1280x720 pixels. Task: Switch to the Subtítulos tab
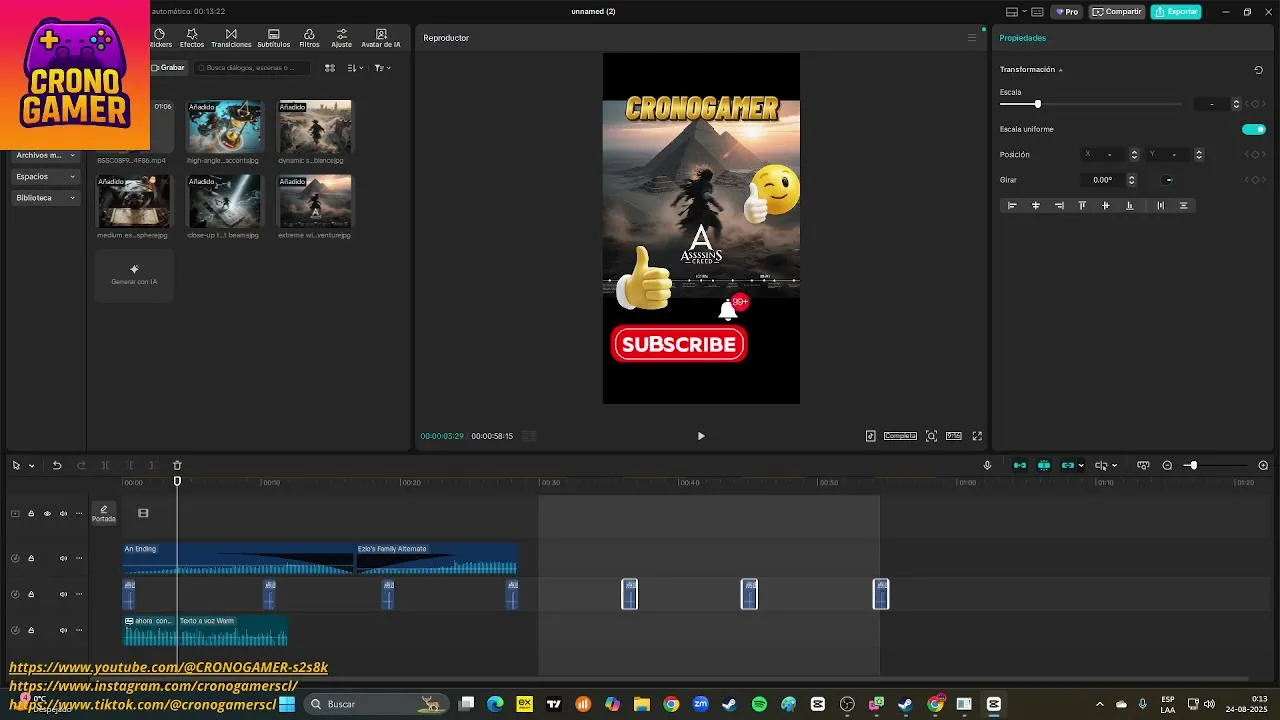pos(273,38)
